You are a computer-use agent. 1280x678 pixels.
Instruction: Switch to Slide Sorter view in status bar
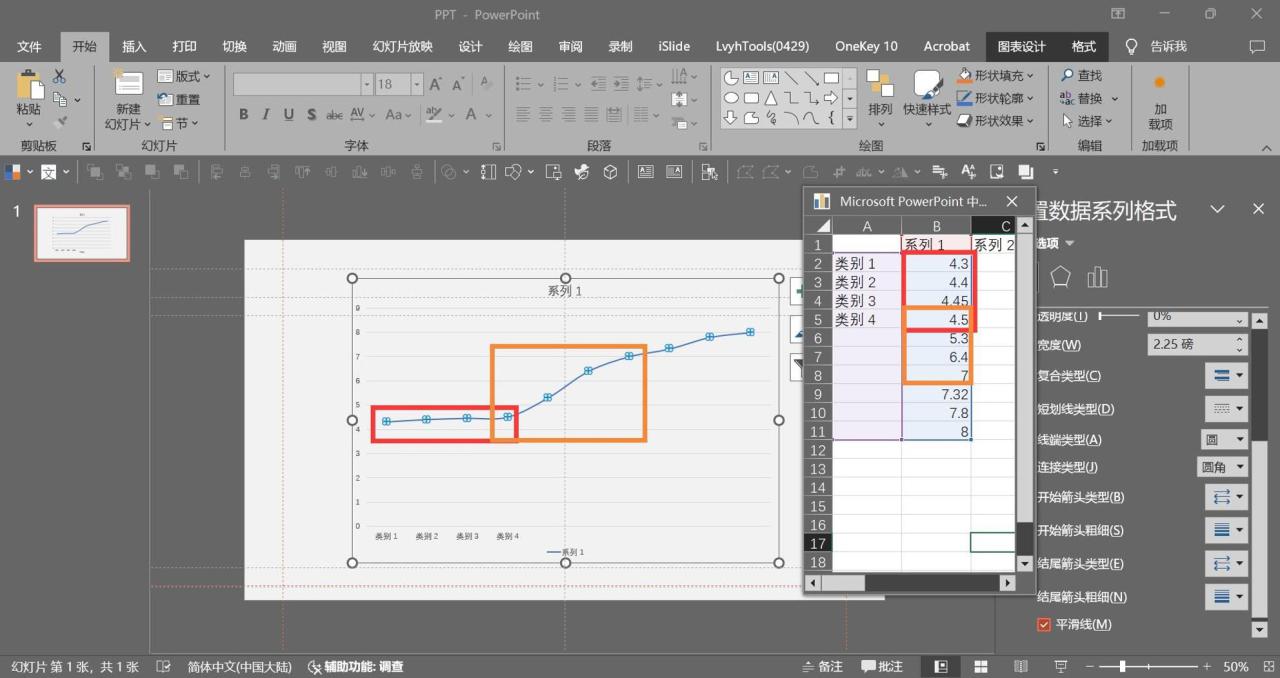coord(981,666)
